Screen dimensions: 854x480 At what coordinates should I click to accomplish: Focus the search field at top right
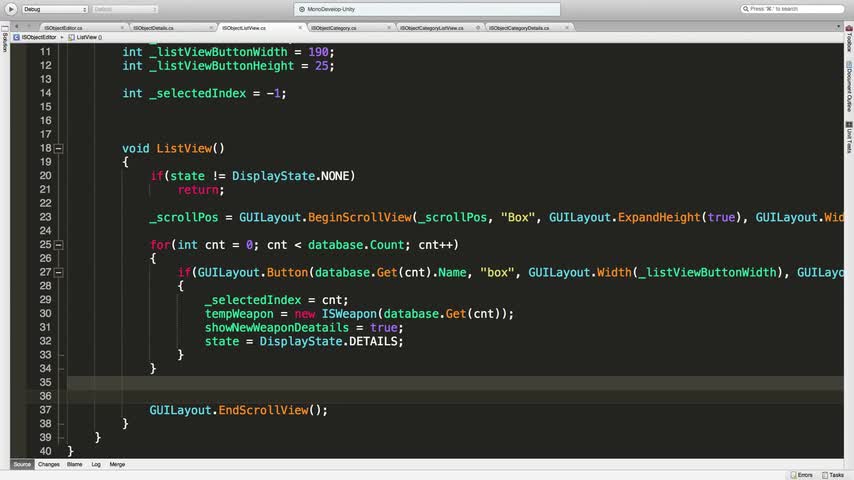click(792, 9)
